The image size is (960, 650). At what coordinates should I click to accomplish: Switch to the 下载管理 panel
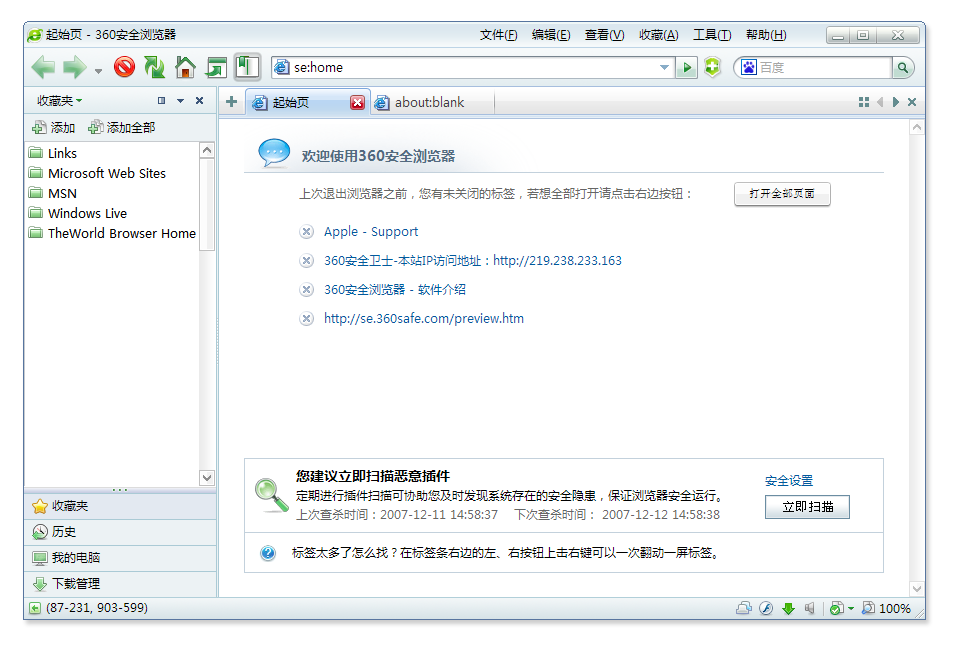121,584
